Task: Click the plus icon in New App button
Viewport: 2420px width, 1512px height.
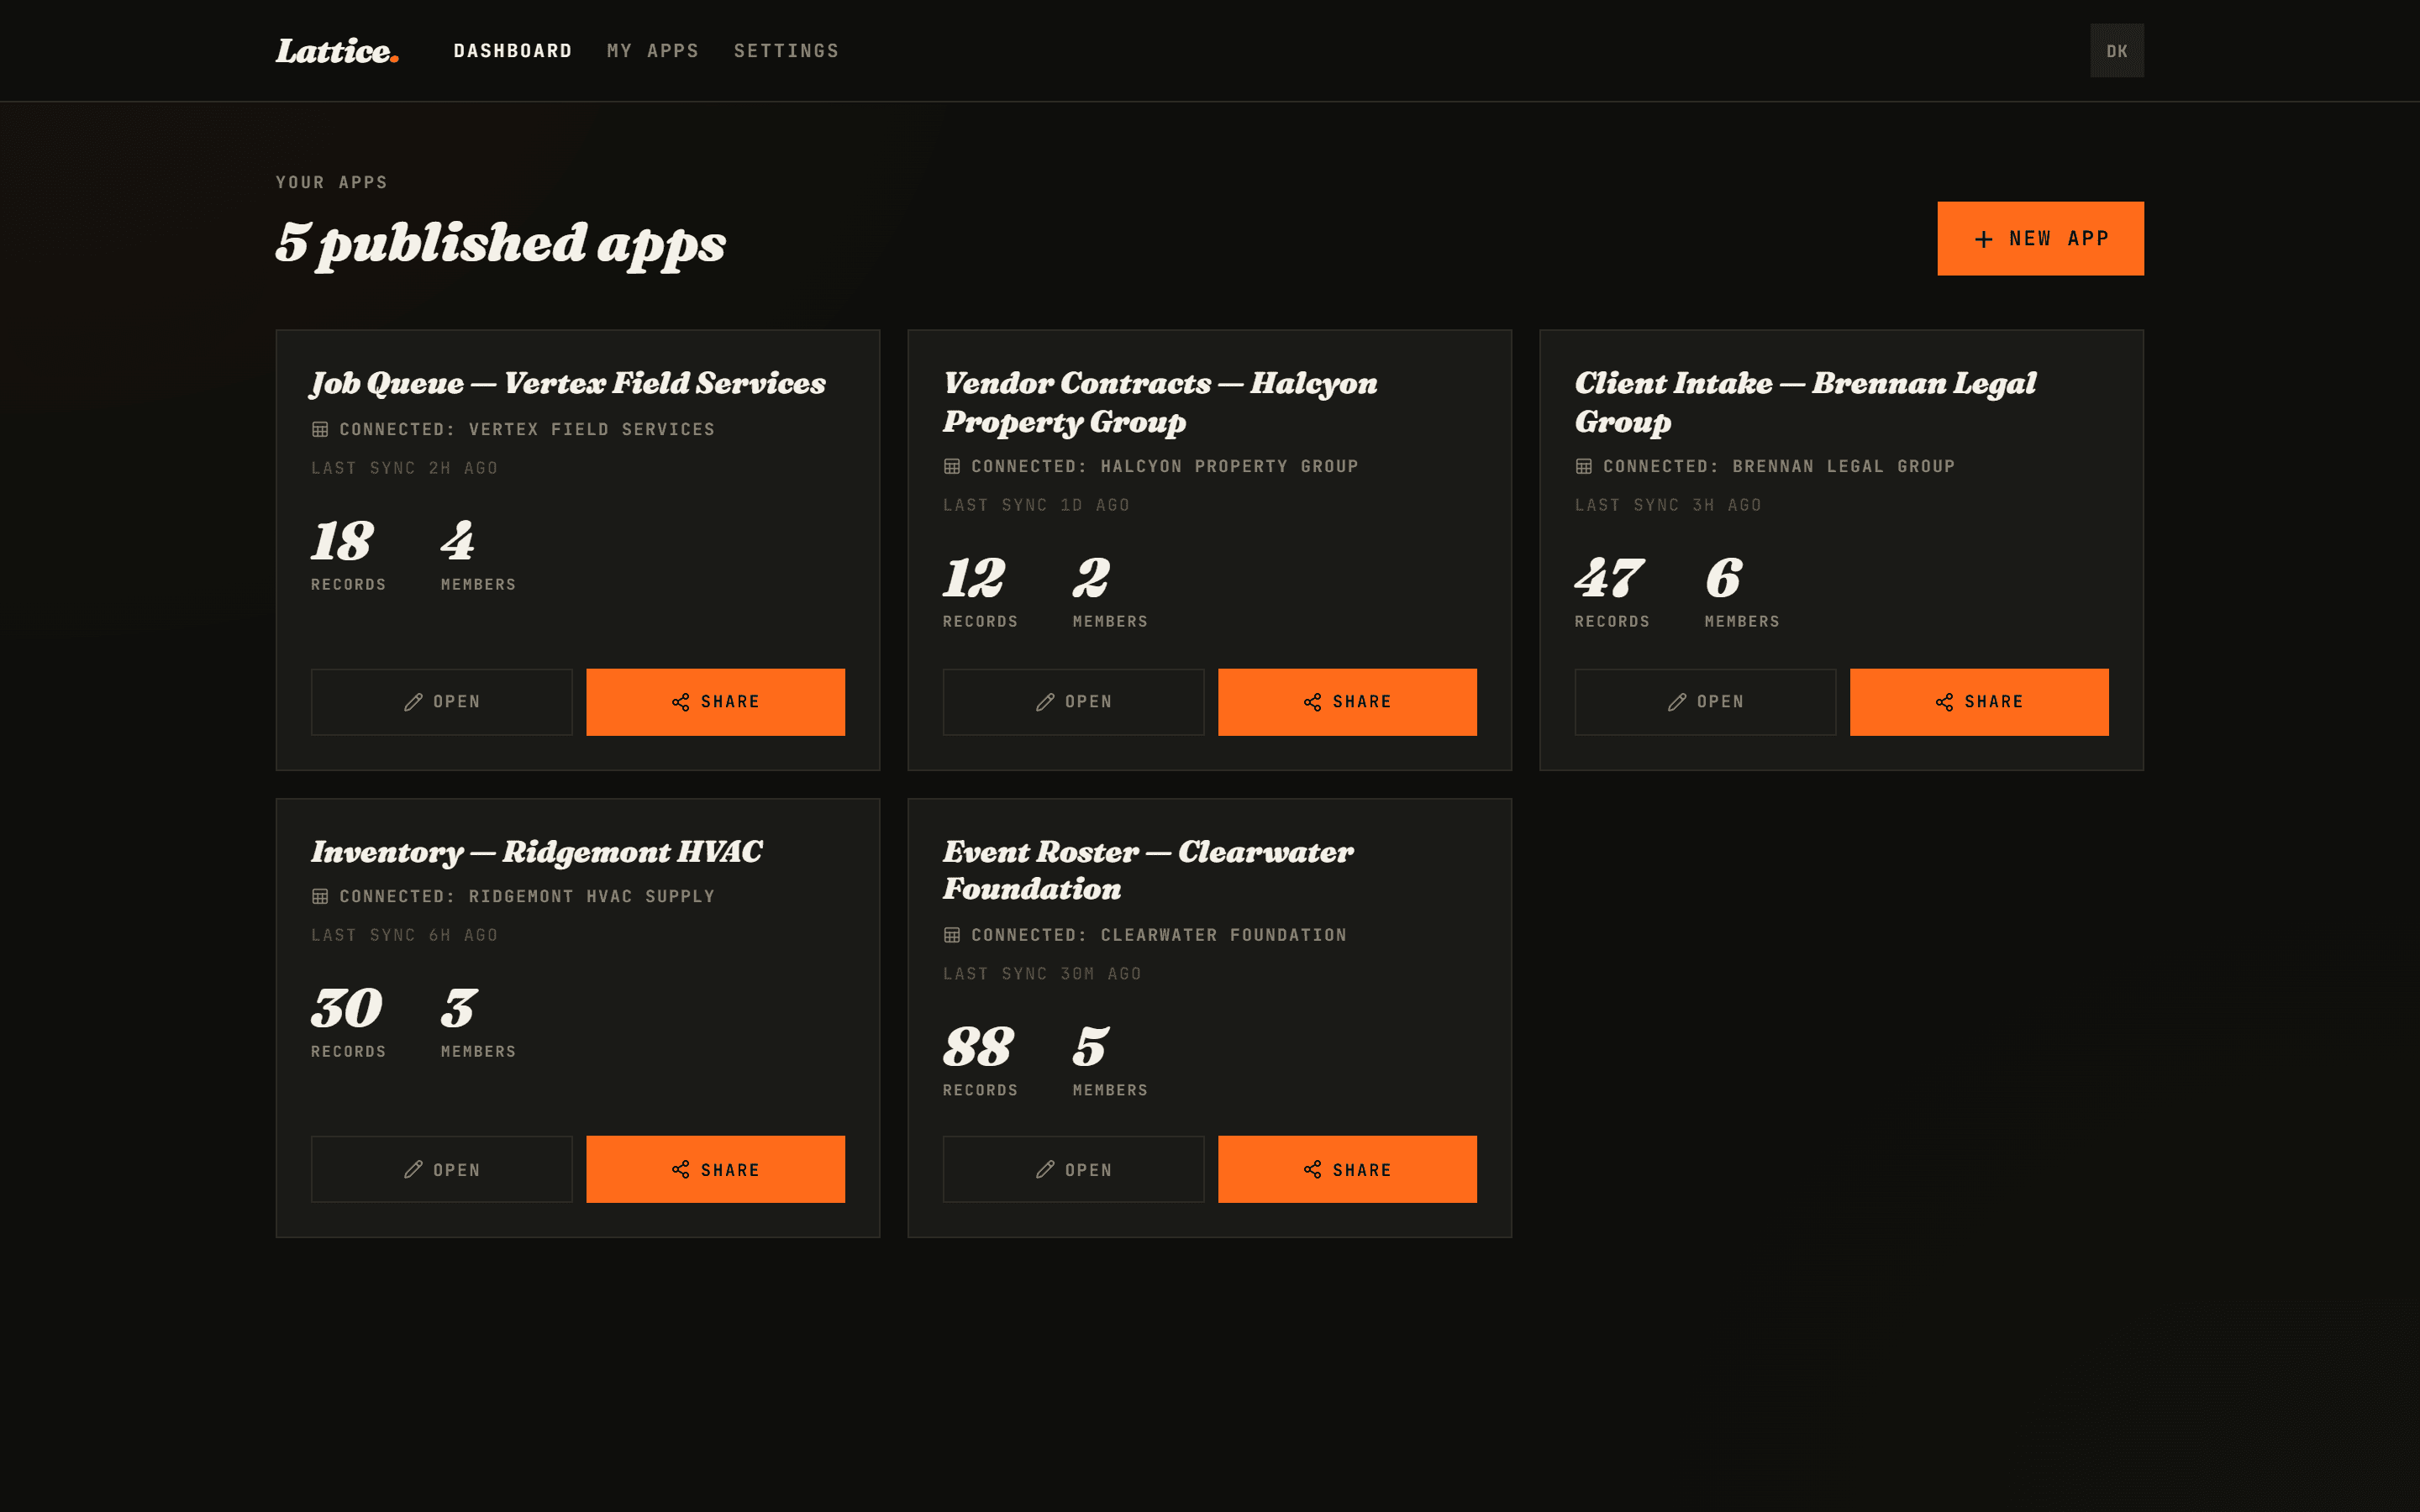Action: pos(1983,239)
